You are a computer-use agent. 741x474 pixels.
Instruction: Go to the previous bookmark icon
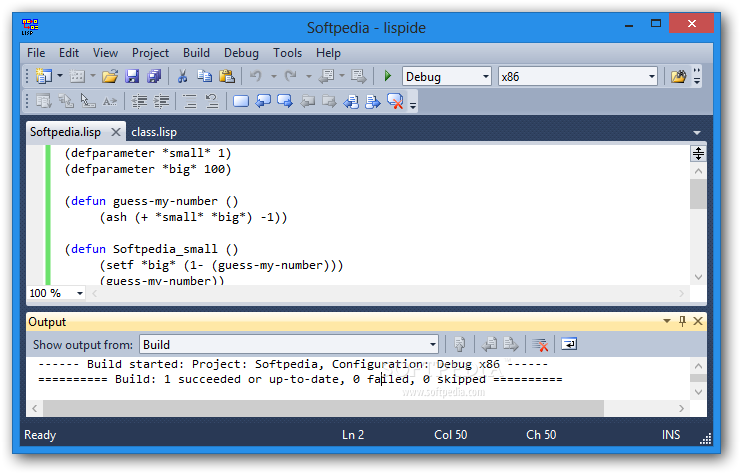tap(263, 101)
